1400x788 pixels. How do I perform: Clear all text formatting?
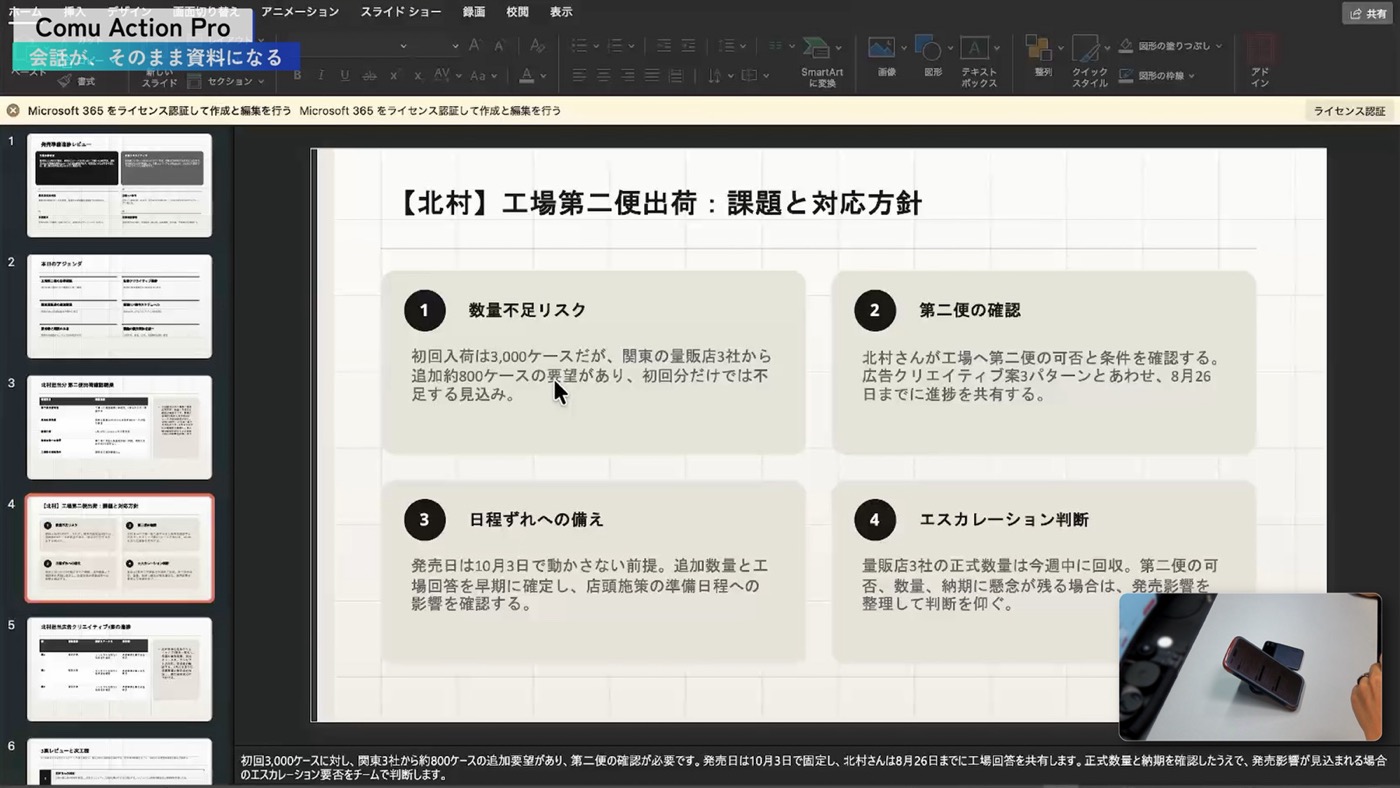537,45
